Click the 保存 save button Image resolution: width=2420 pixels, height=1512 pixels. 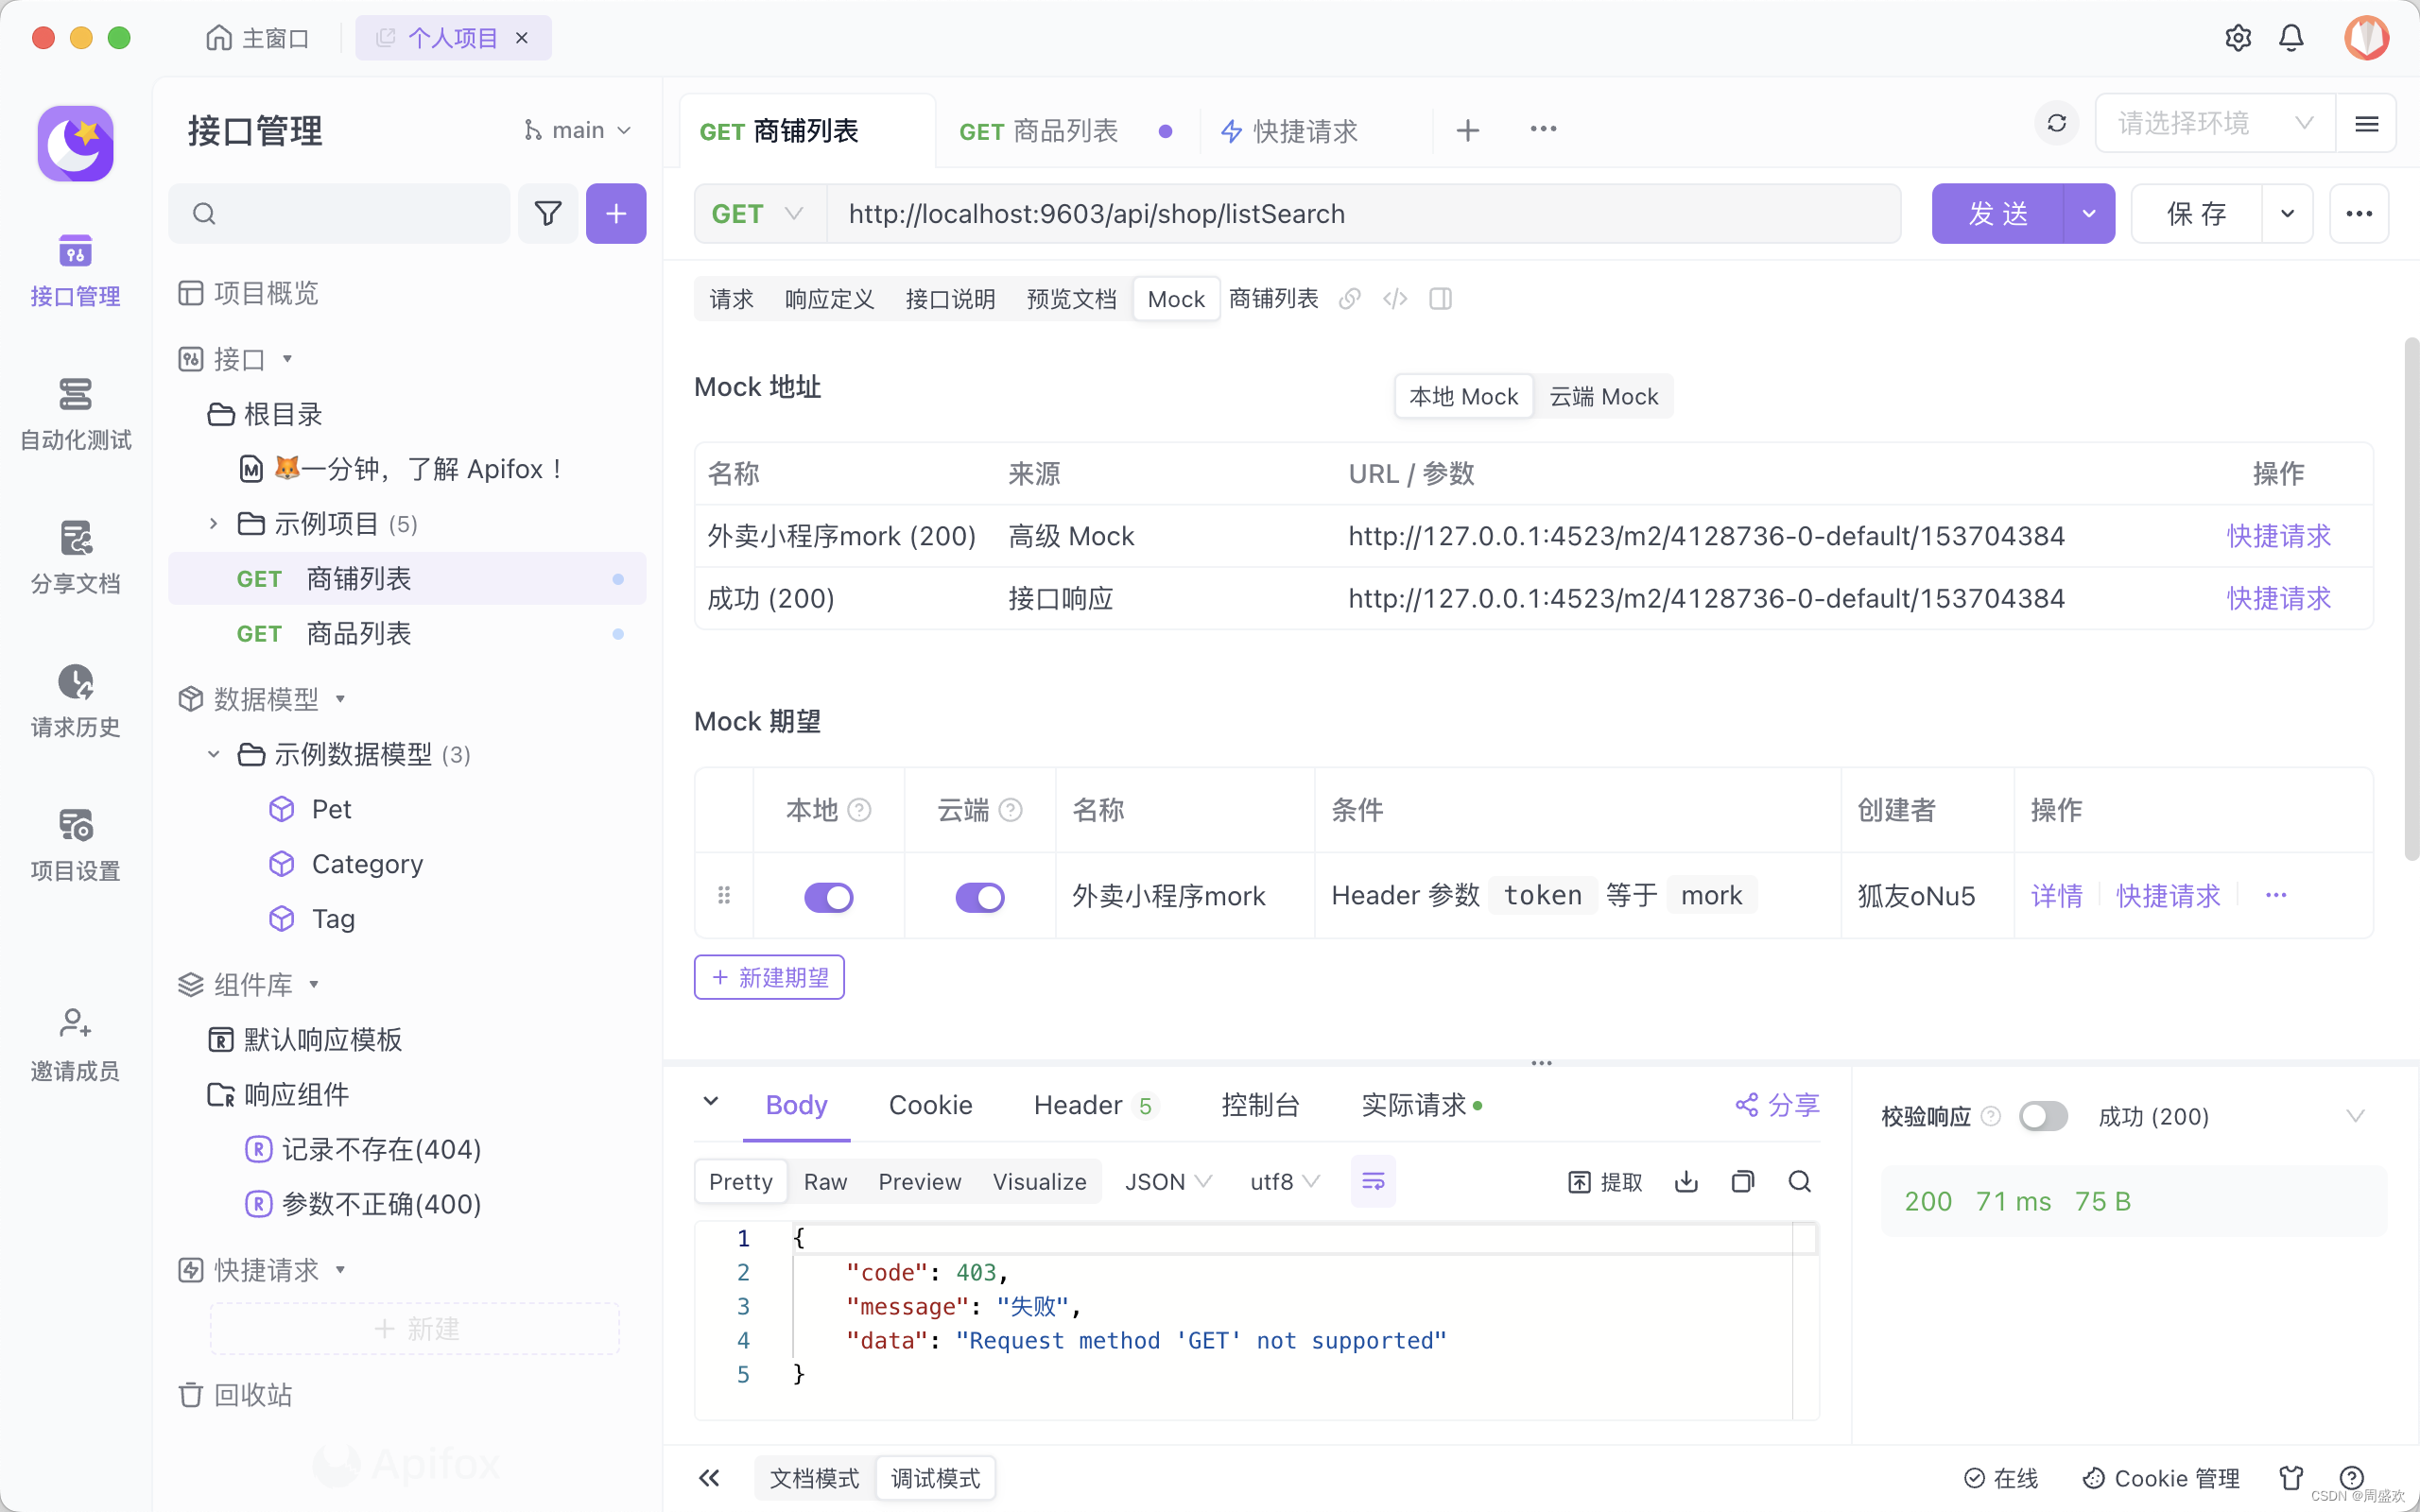(2196, 213)
